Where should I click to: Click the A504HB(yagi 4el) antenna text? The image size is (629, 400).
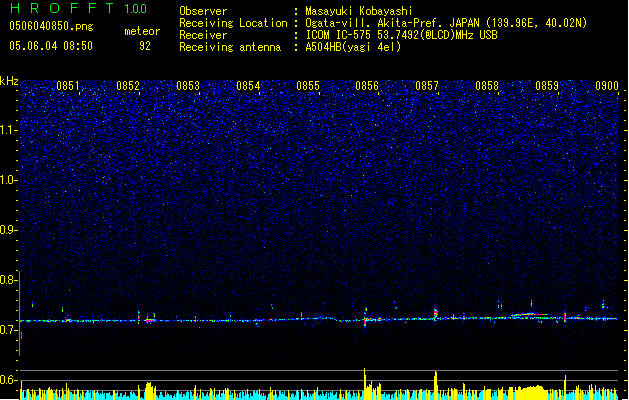pos(353,47)
